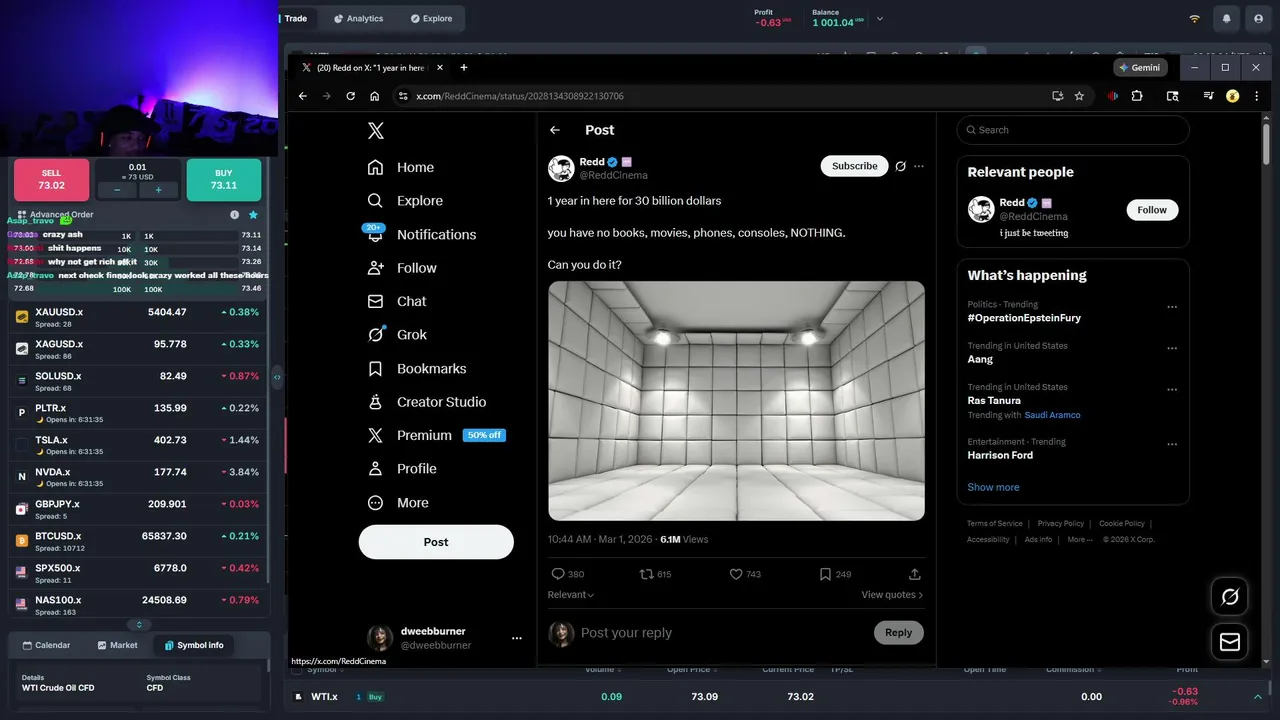Open the Chrome three-dot menu
The width and height of the screenshot is (1280, 720).
click(x=1257, y=96)
